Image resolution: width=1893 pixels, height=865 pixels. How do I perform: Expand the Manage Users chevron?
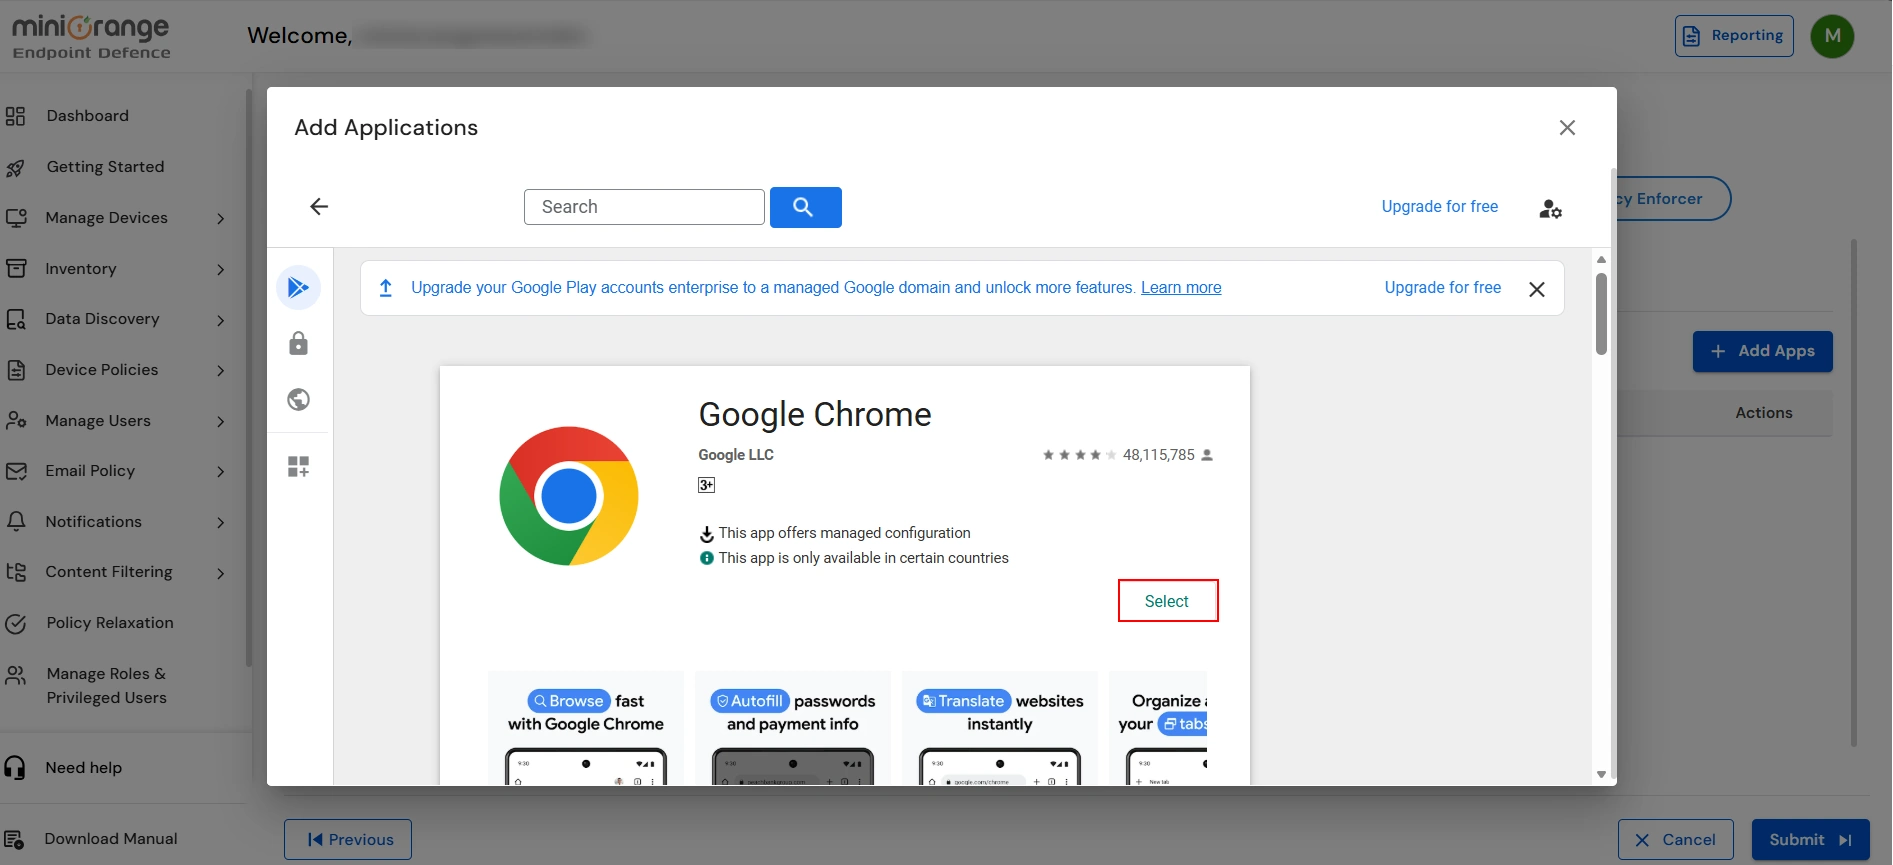(x=220, y=422)
